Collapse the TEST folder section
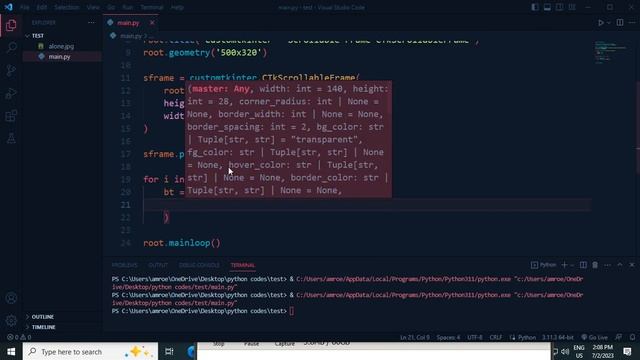The image size is (640, 360). point(62,36)
